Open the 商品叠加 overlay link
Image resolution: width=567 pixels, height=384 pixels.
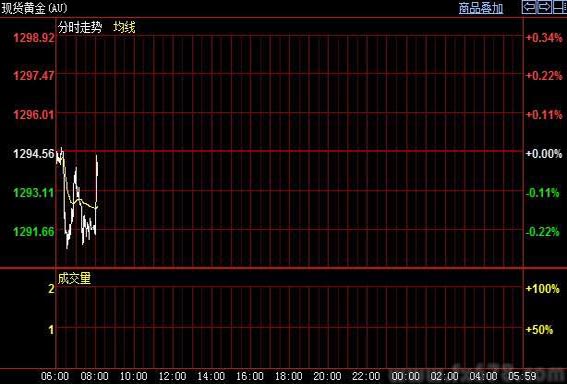[x=481, y=8]
